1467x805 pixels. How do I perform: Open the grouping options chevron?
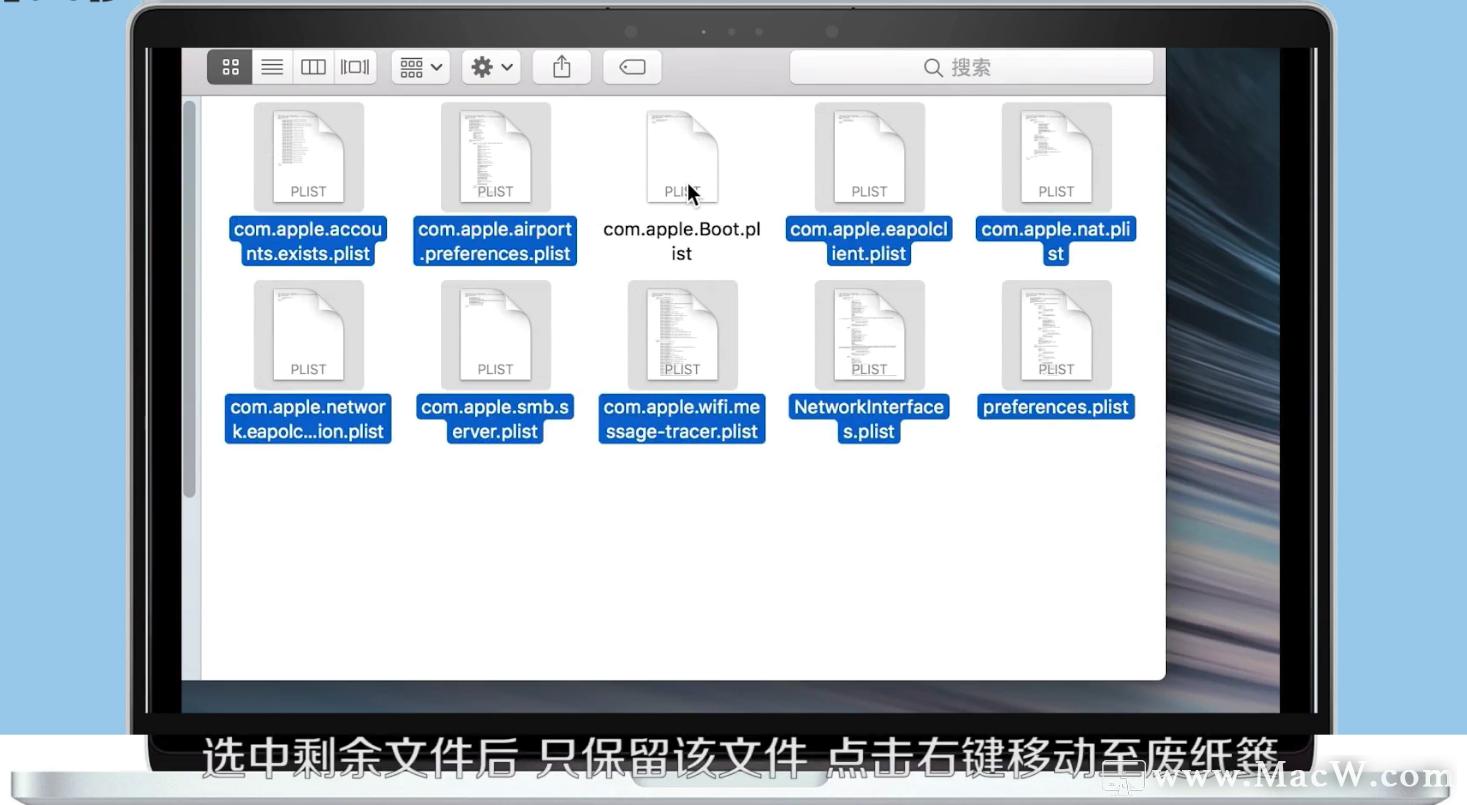point(434,67)
